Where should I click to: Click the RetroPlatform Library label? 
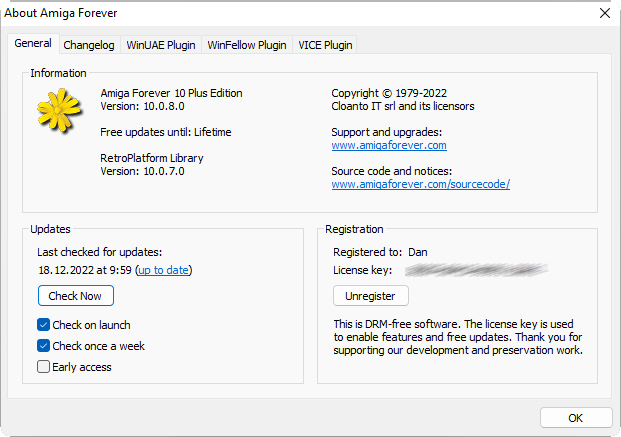[x=152, y=158]
